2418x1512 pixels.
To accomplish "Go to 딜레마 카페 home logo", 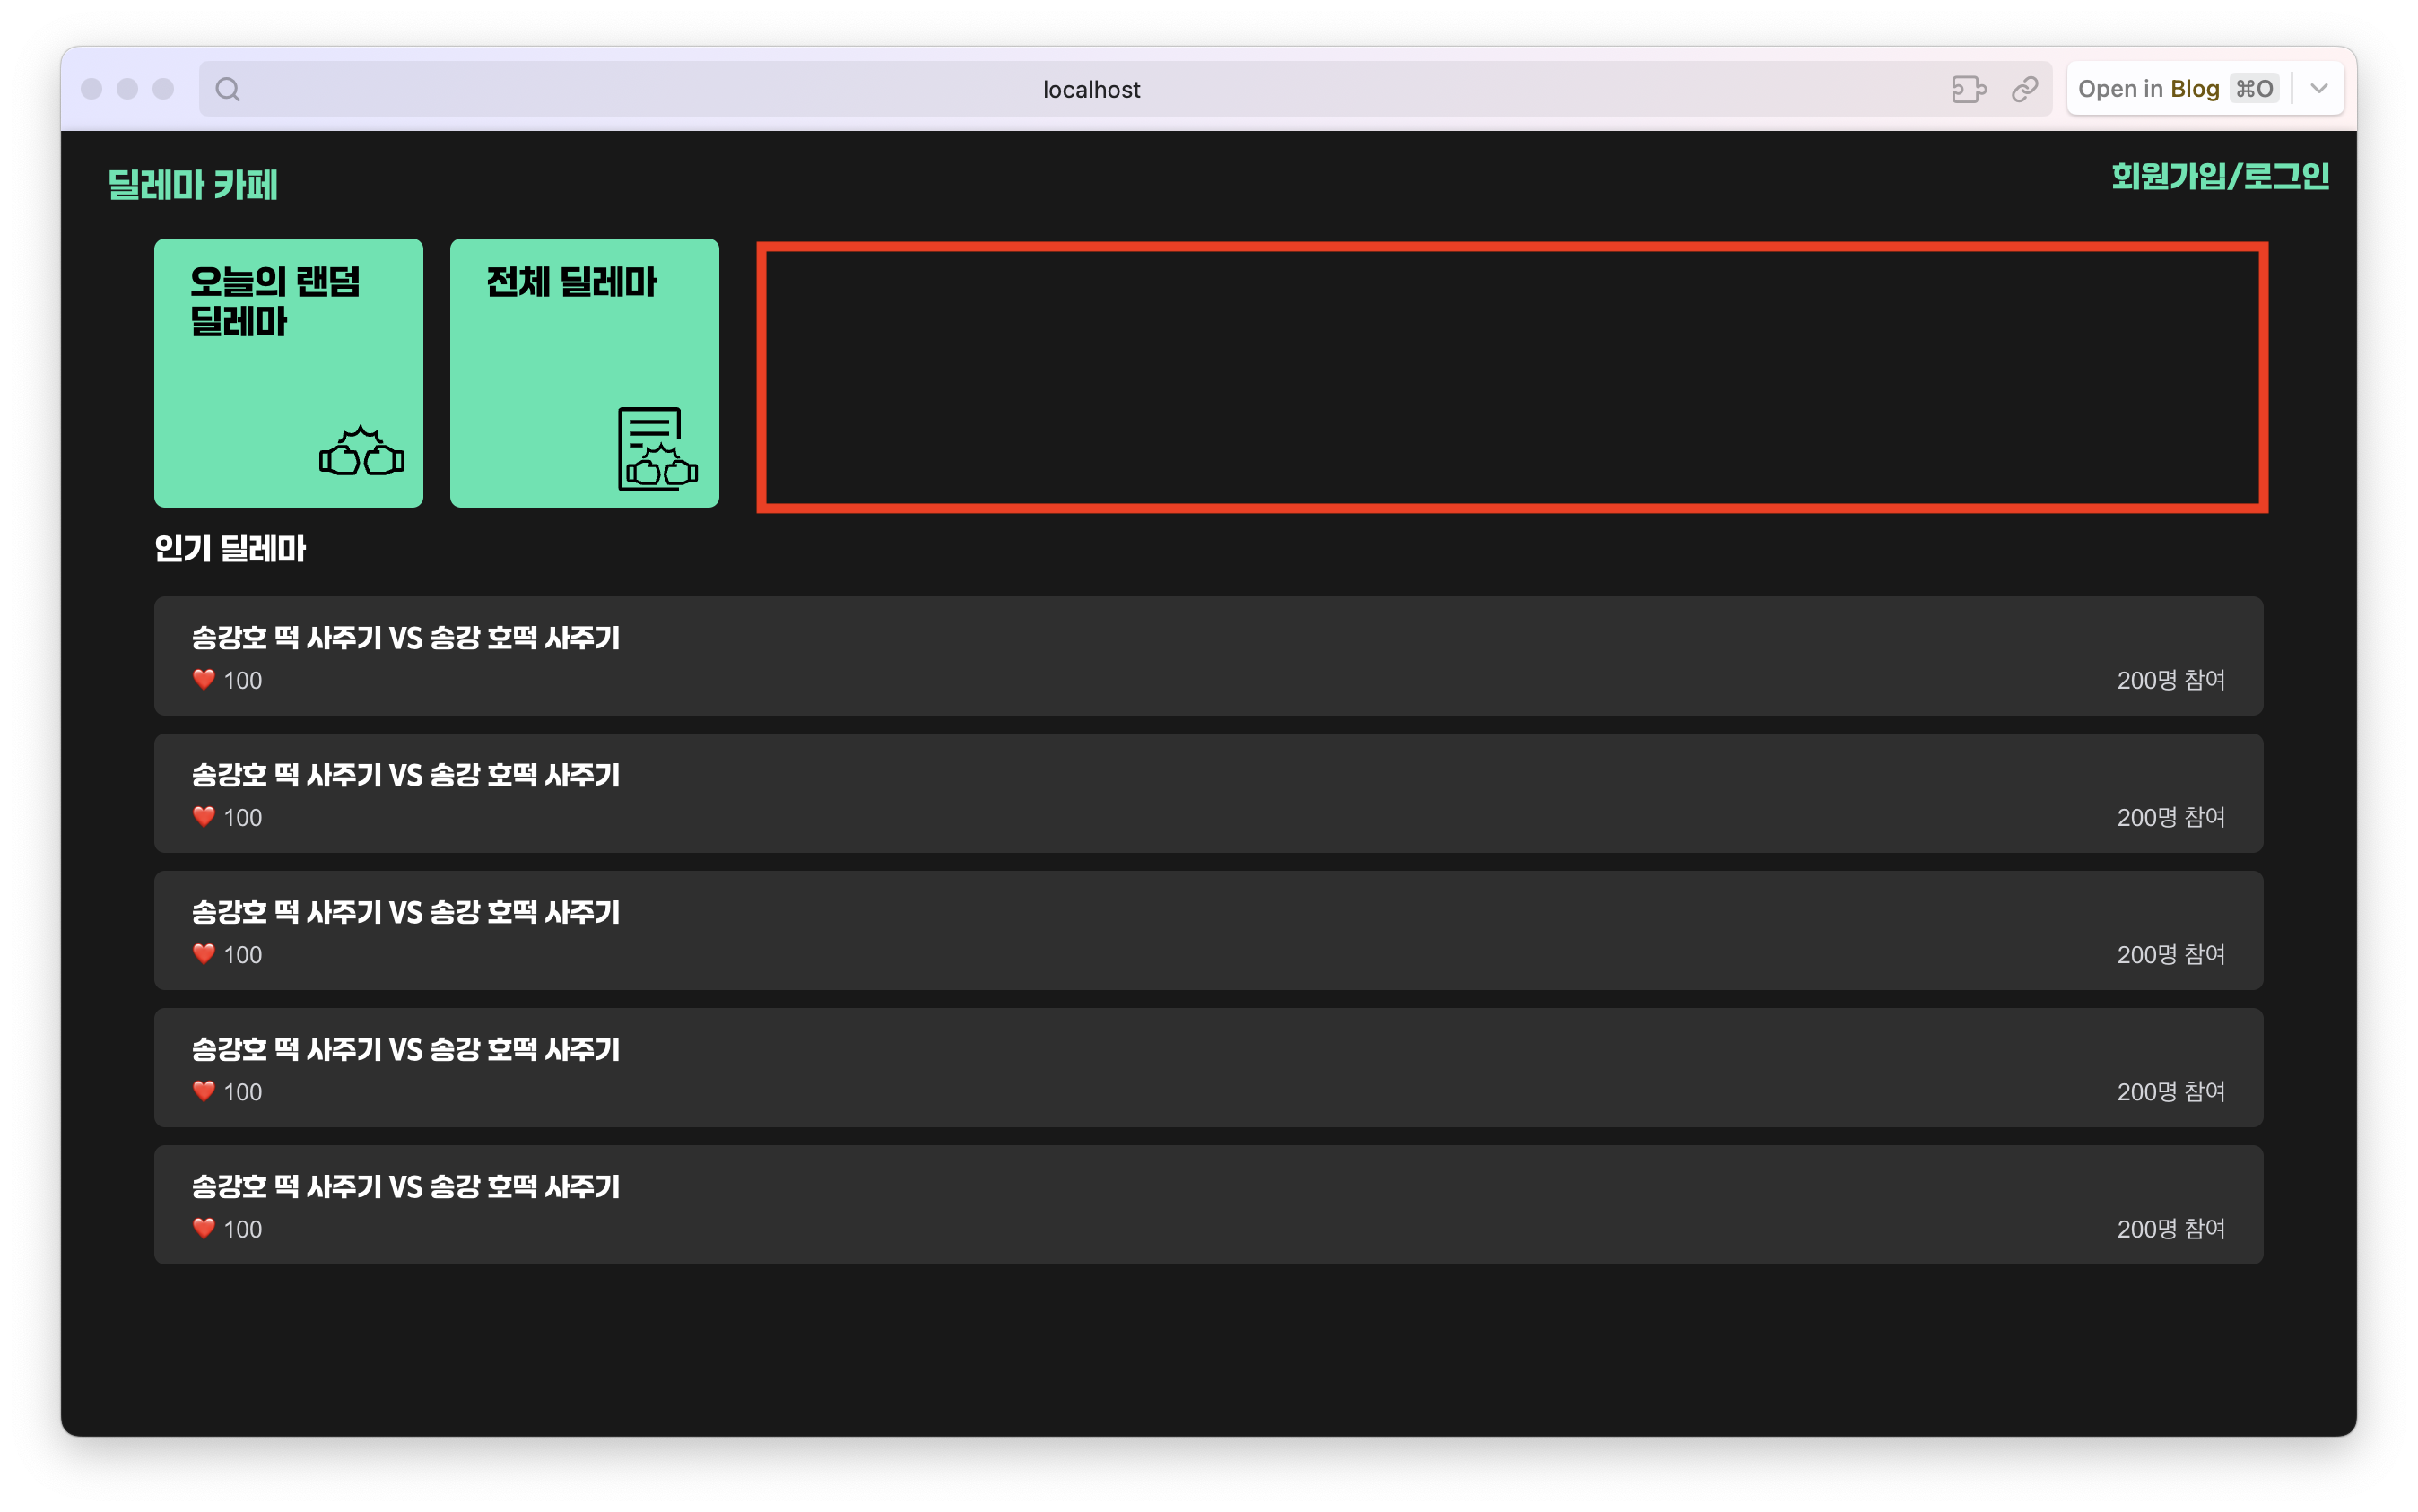I will pos(193,185).
